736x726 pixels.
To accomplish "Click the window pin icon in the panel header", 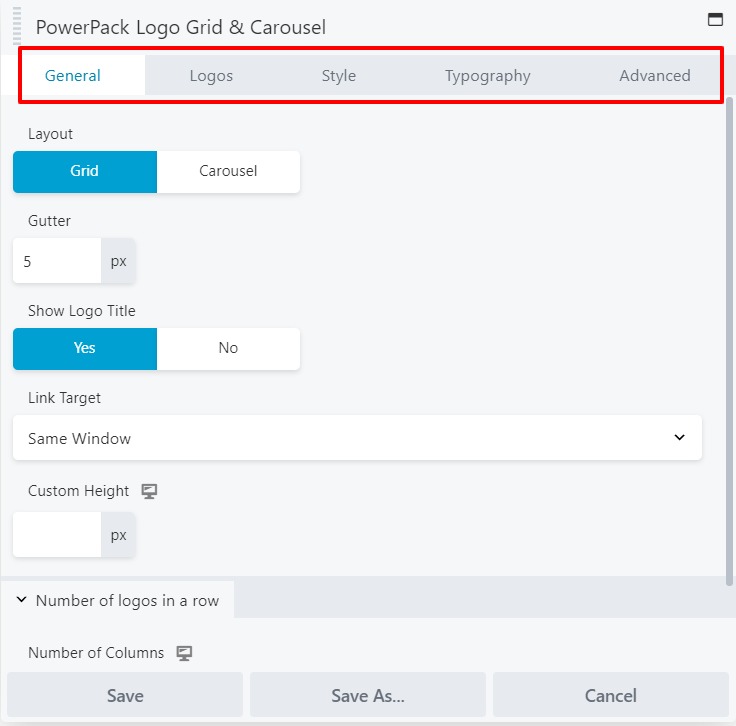I will click(715, 19).
